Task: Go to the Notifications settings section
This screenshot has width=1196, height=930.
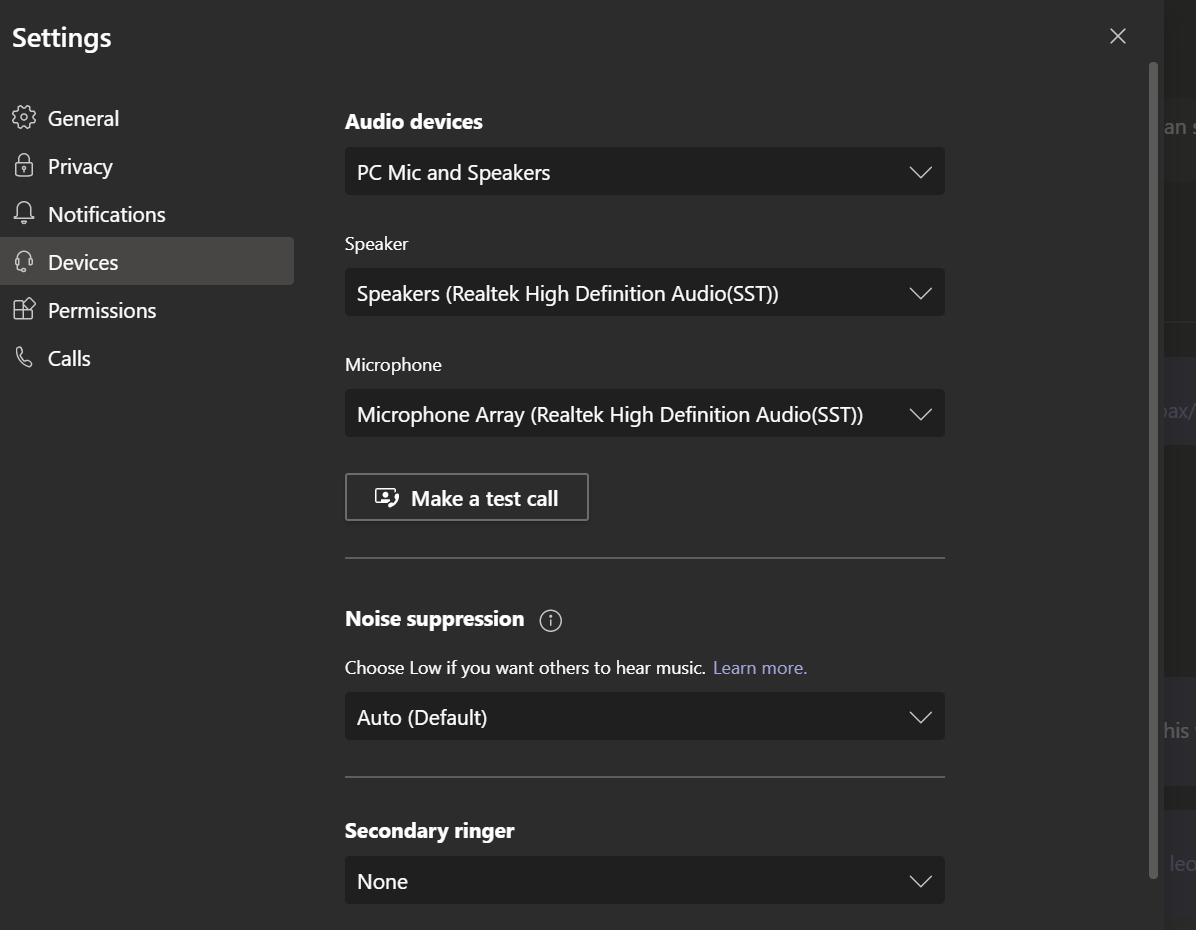Action: [x=107, y=214]
